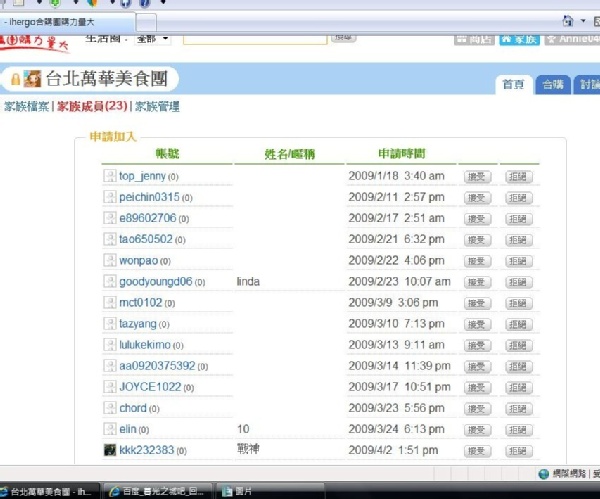Click the network globe icon in status bar
Image resolution: width=600 pixels, height=499 pixels.
click(543, 474)
